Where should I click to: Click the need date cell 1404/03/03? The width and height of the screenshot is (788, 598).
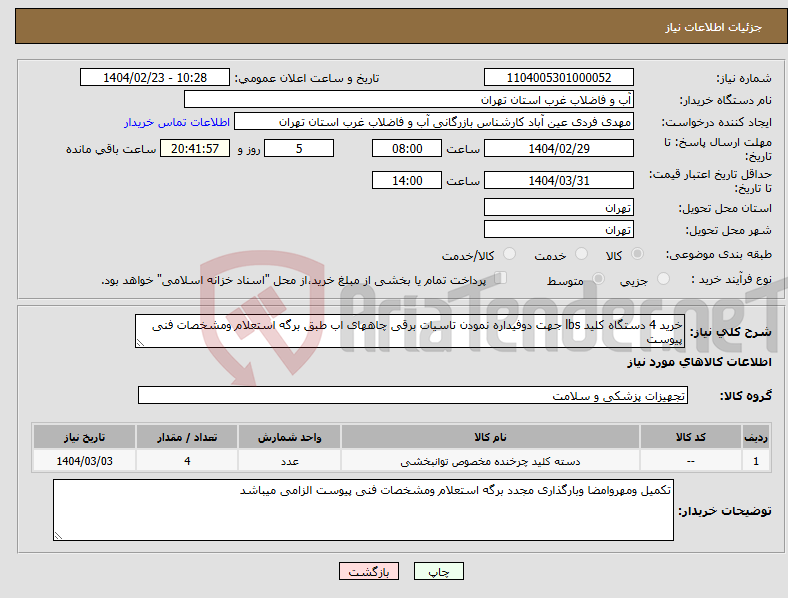point(84,461)
